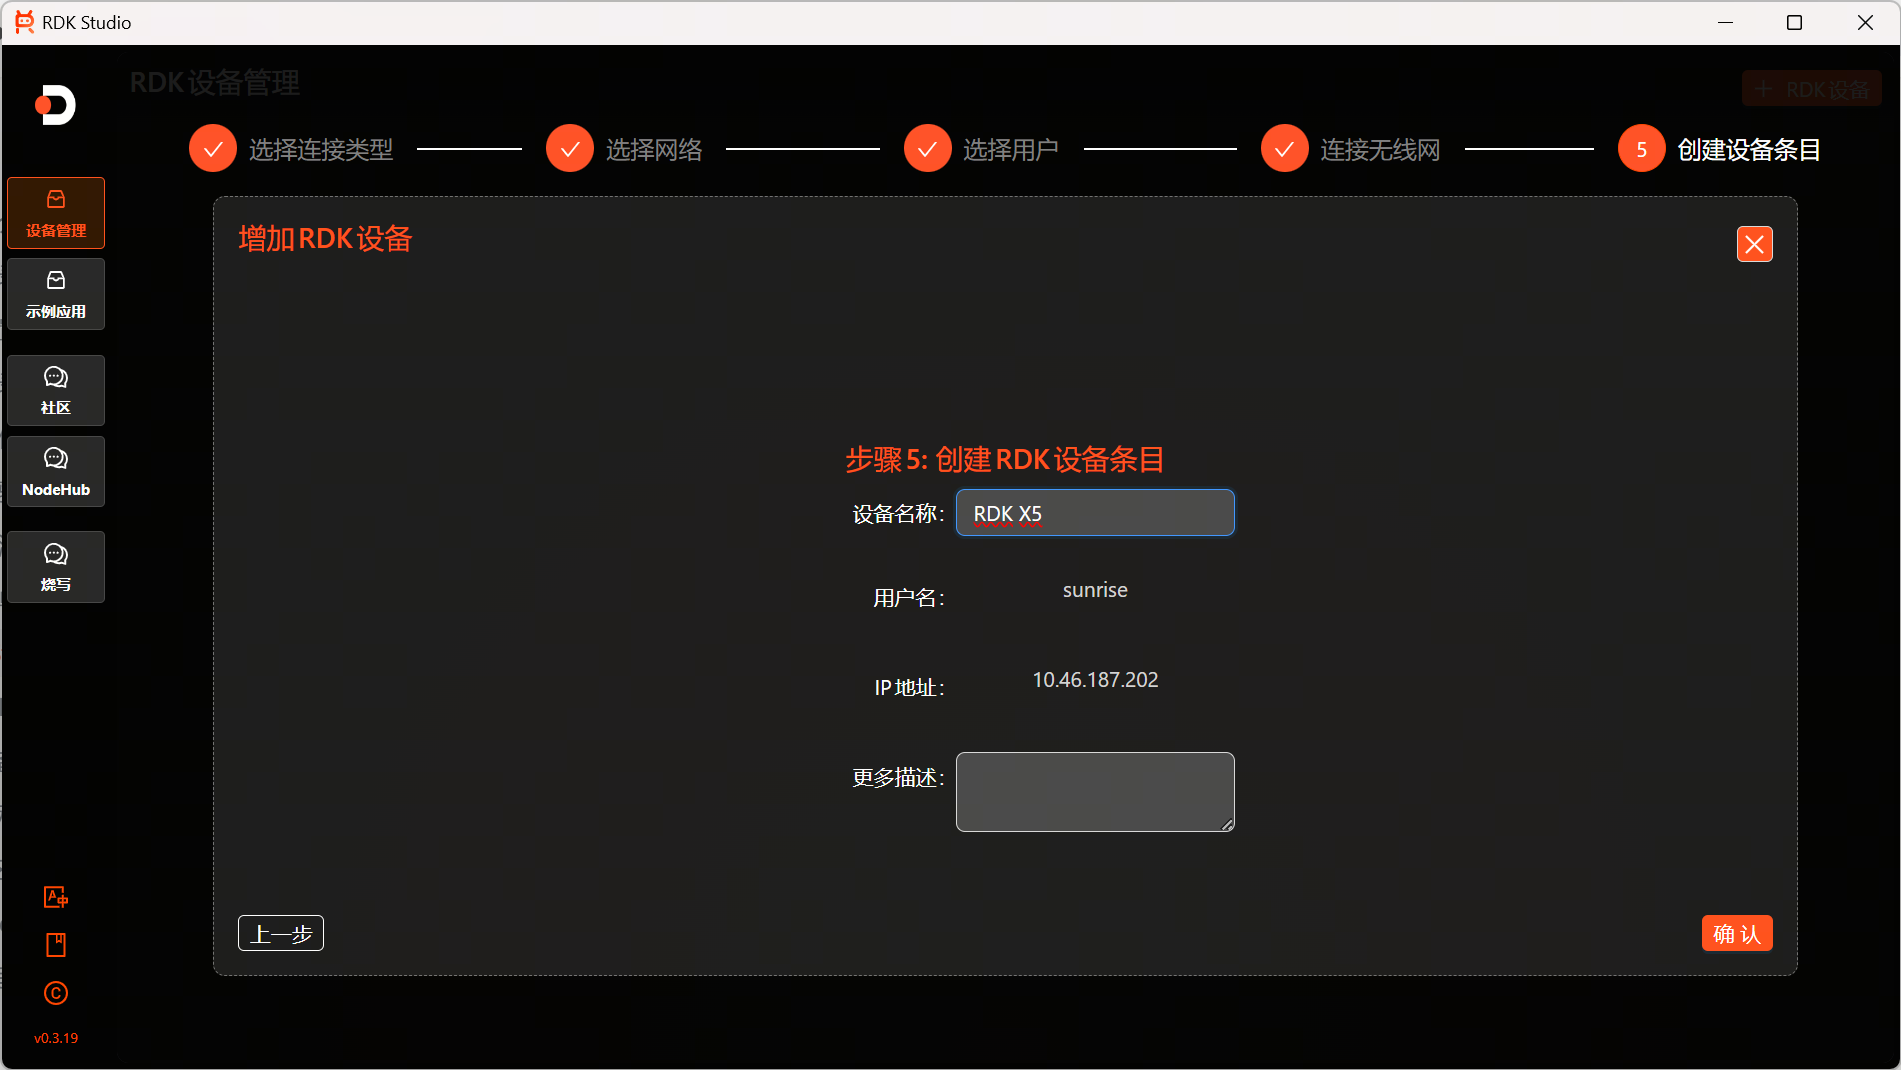Click the 上一步 button
1901x1070 pixels.
click(280, 932)
